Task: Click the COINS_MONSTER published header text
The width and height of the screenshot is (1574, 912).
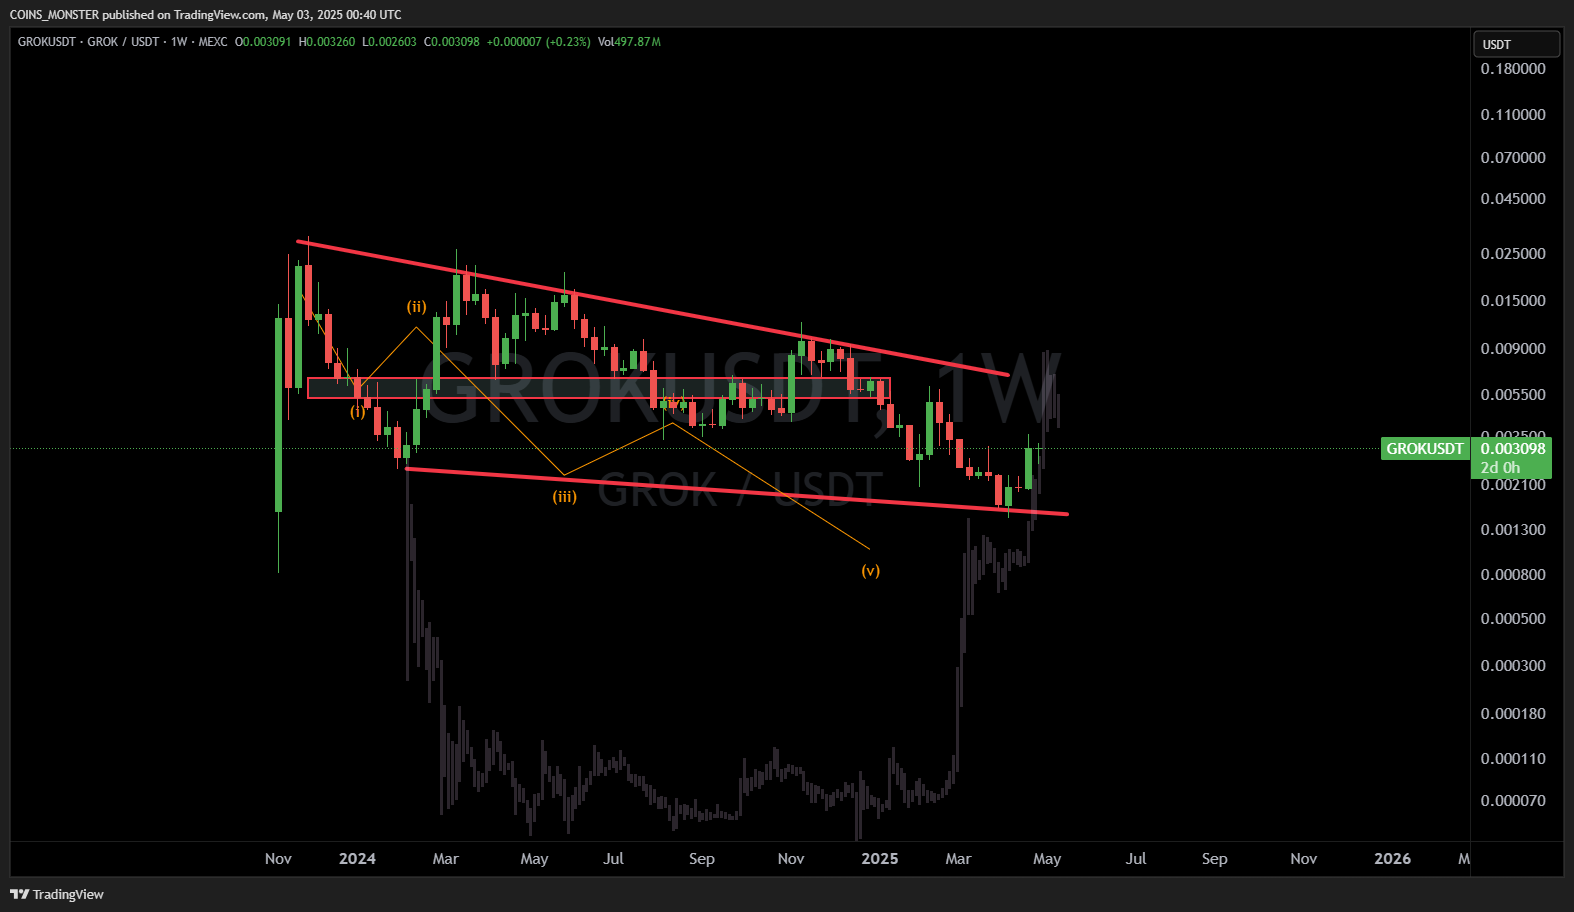Action: 205,14
